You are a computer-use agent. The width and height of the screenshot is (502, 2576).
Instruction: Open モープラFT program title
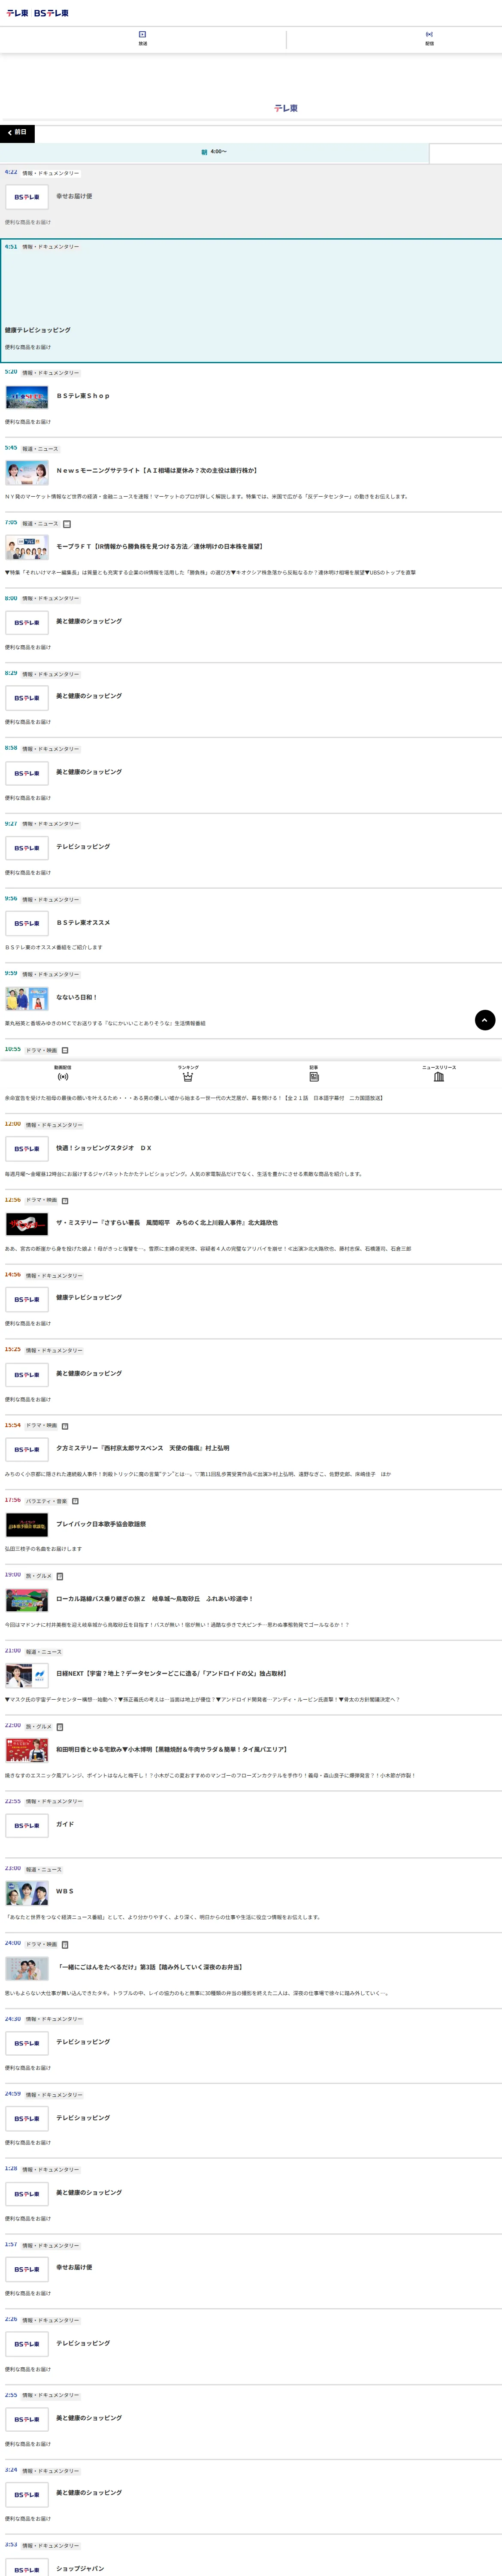(160, 547)
